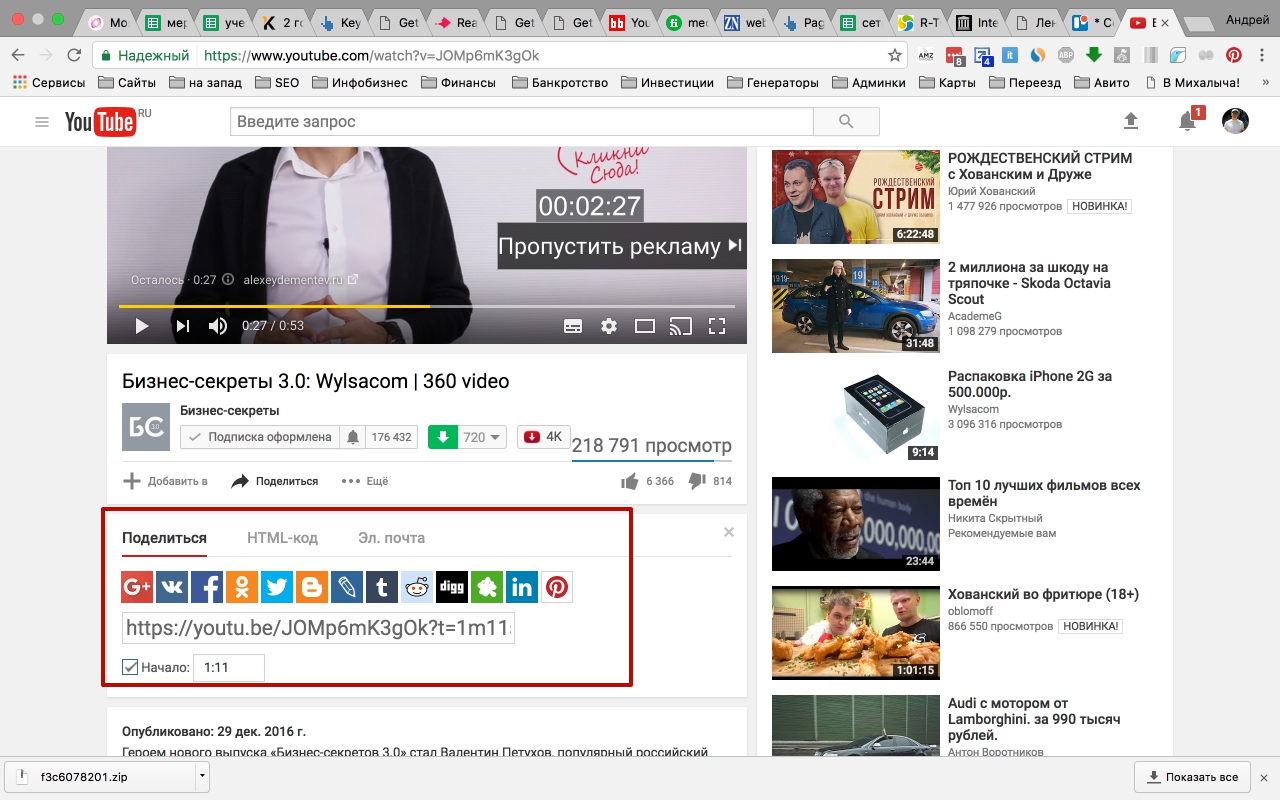Toggle the Начало start time checkbox
Viewport: 1280px width, 800px height.
tap(130, 667)
